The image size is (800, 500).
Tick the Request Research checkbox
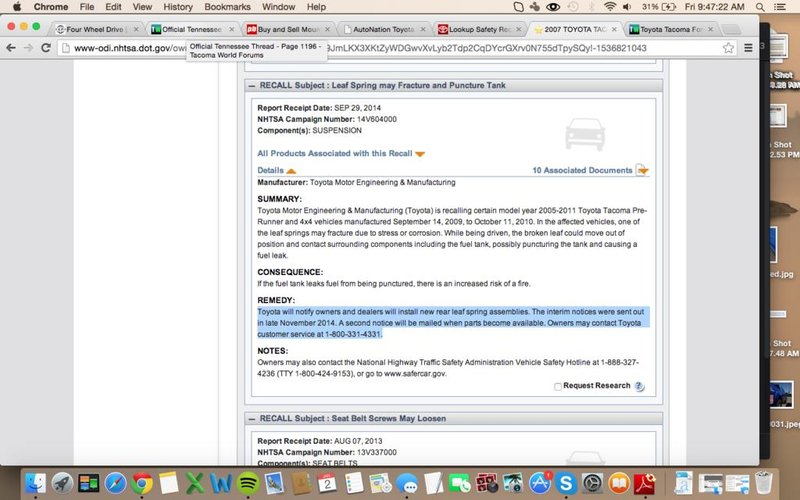click(558, 387)
